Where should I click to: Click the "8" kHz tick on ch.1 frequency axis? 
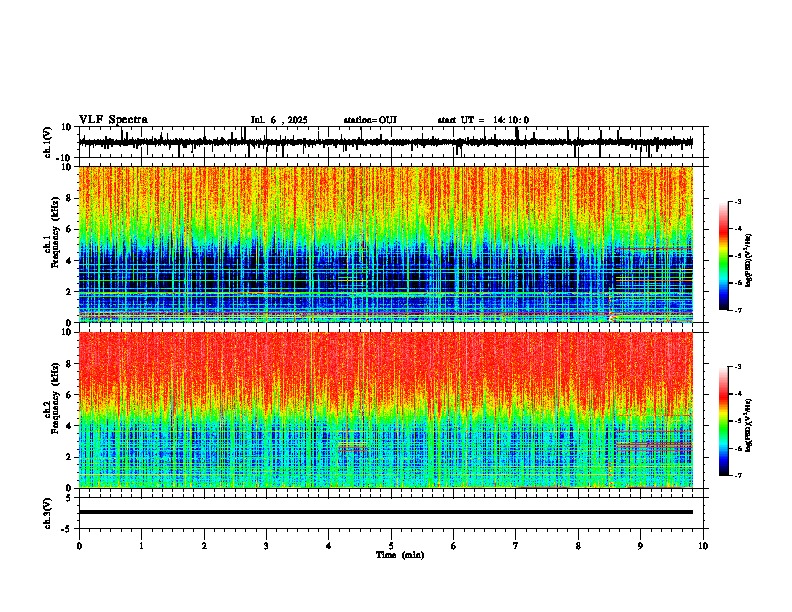(x=70, y=198)
